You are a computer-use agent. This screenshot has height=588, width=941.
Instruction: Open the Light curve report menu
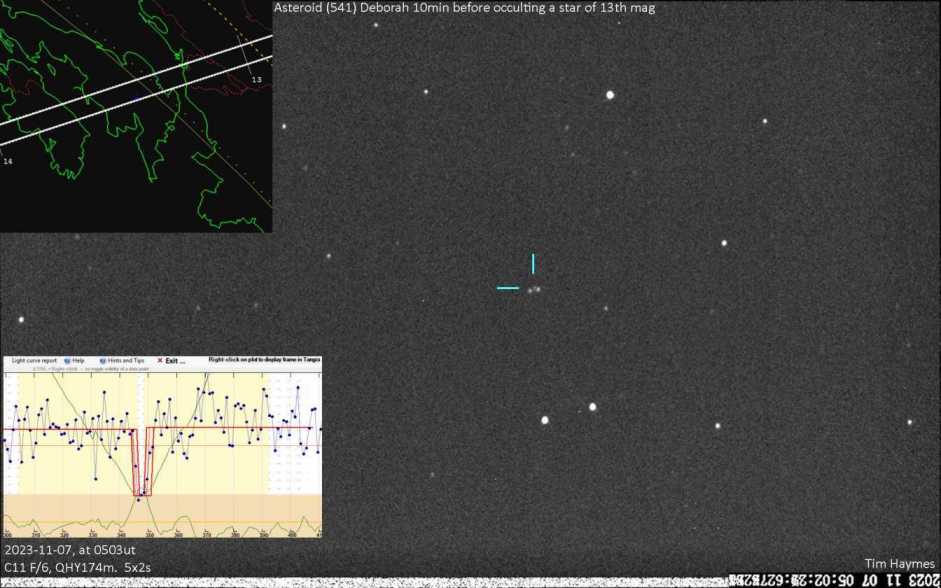click(x=34, y=360)
